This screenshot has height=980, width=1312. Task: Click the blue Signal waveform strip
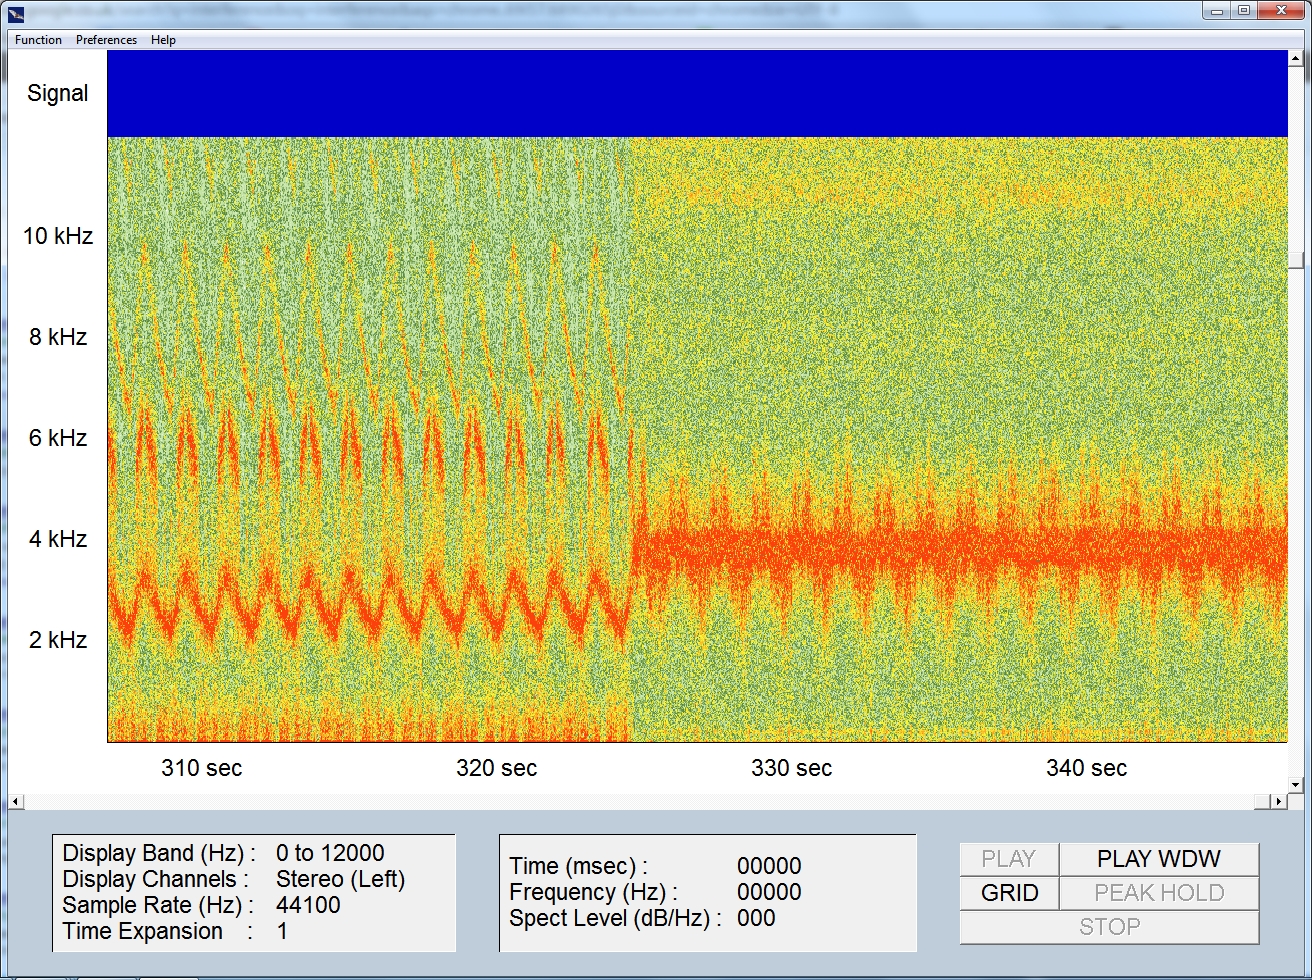[696, 93]
